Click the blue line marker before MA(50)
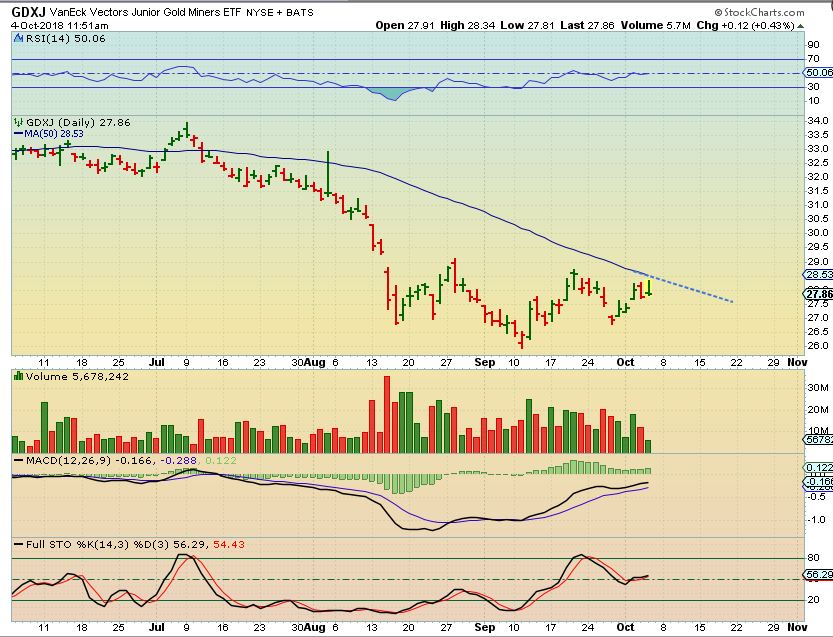The width and height of the screenshot is (833, 637). pos(19,133)
